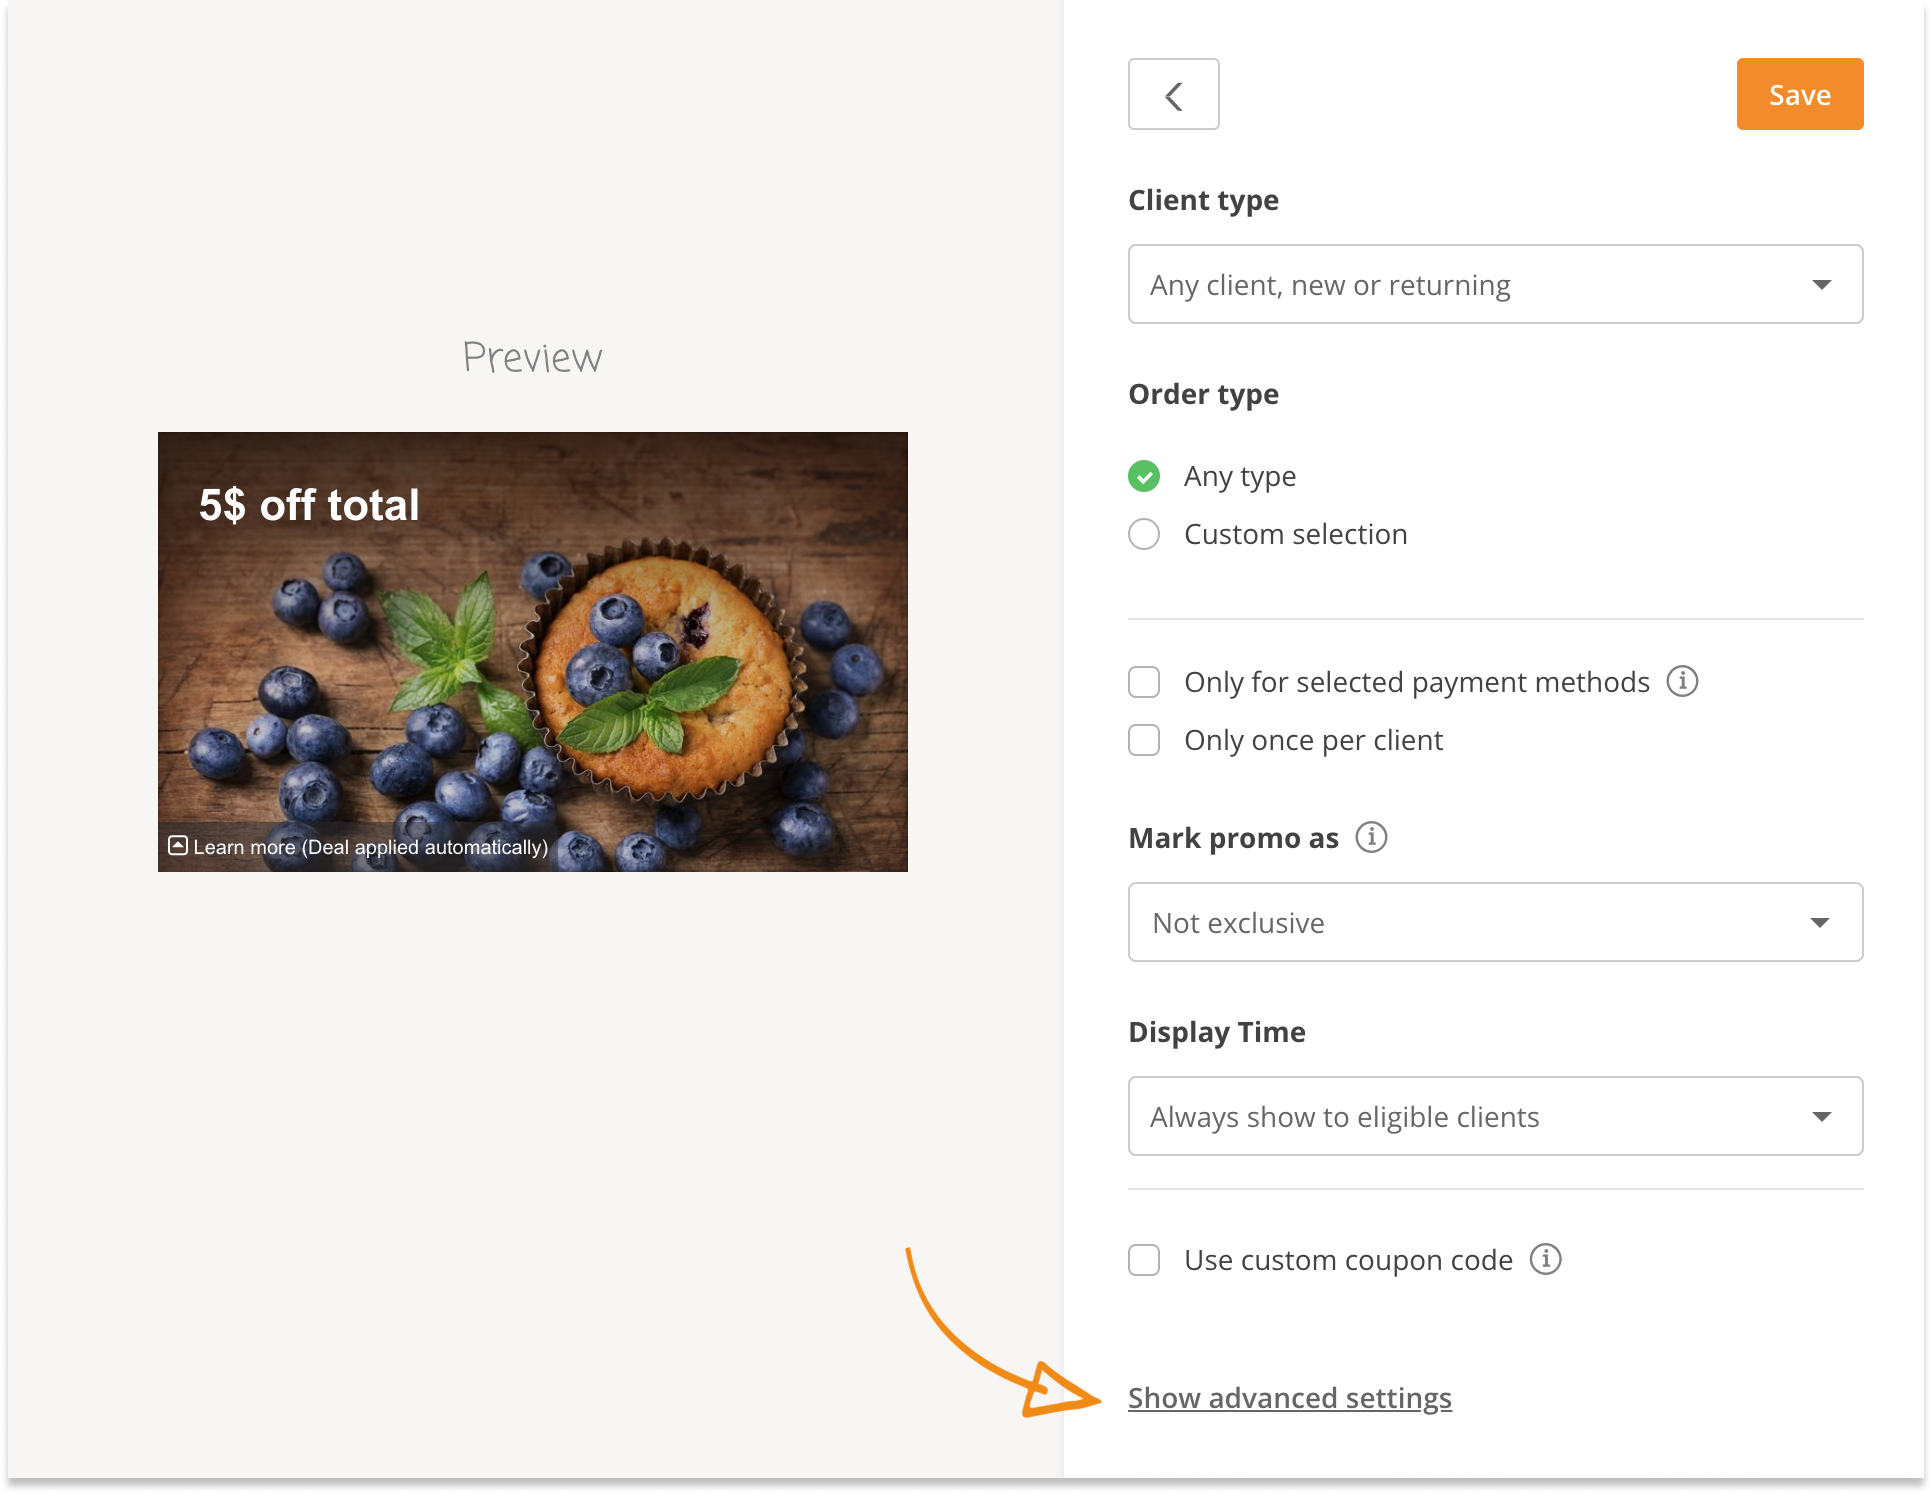Click the caret icon on the Learn more banner
This screenshot has height=1494, width=1932.
[x=177, y=846]
